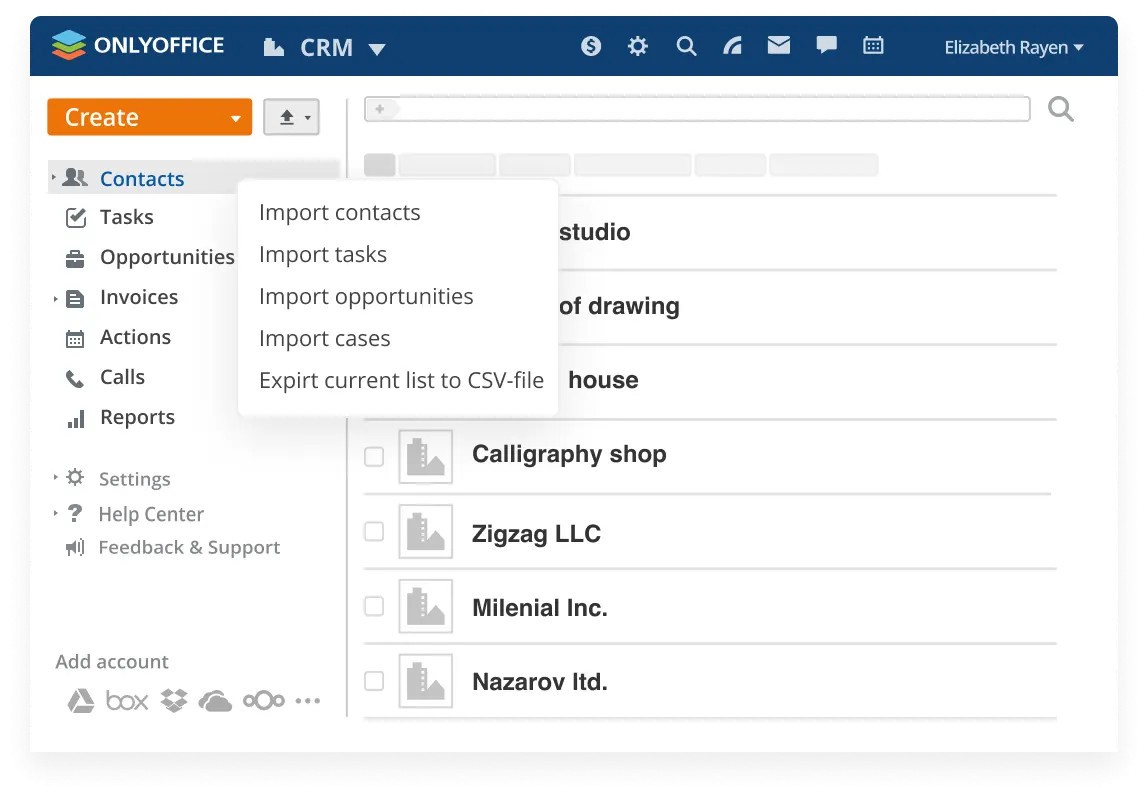Open the calendar icon in header
Viewport: 1148px width, 796px height.
click(873, 46)
